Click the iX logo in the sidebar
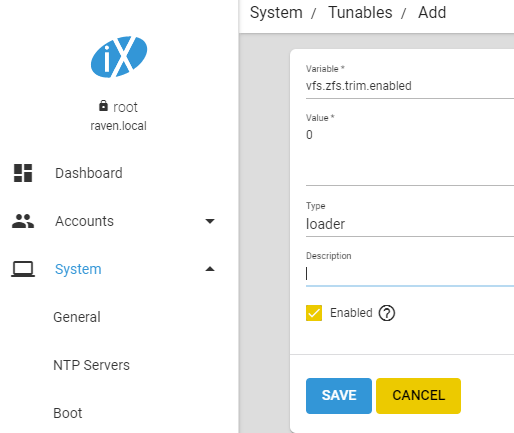The width and height of the screenshot is (514, 433). pyautogui.click(x=119, y=57)
